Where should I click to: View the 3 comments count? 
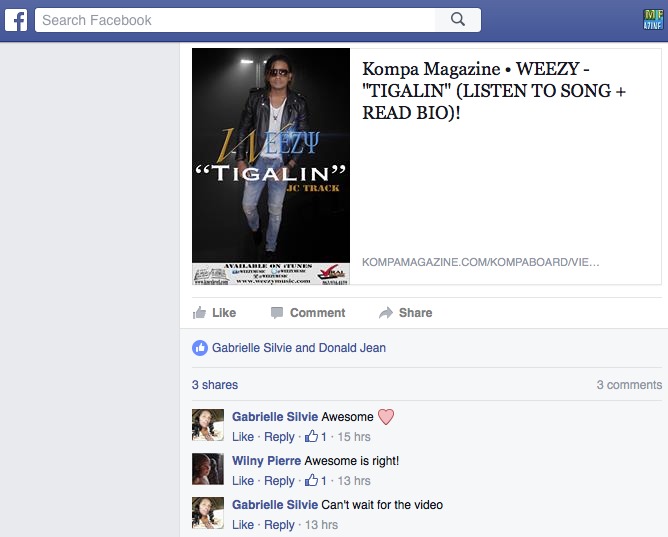[629, 385]
